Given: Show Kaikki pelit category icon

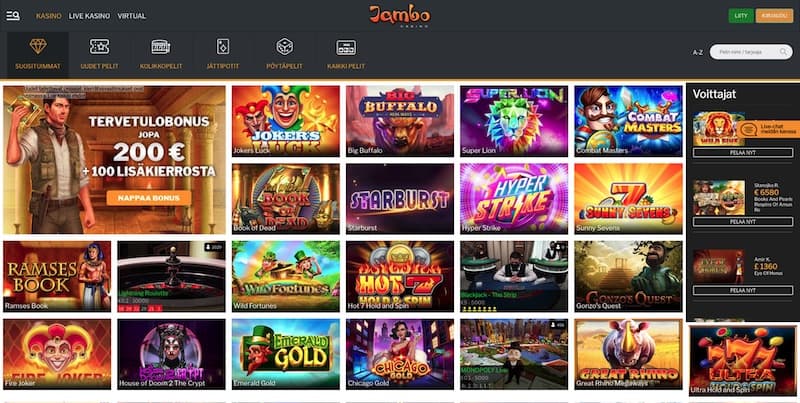Looking at the screenshot, I should coord(346,47).
